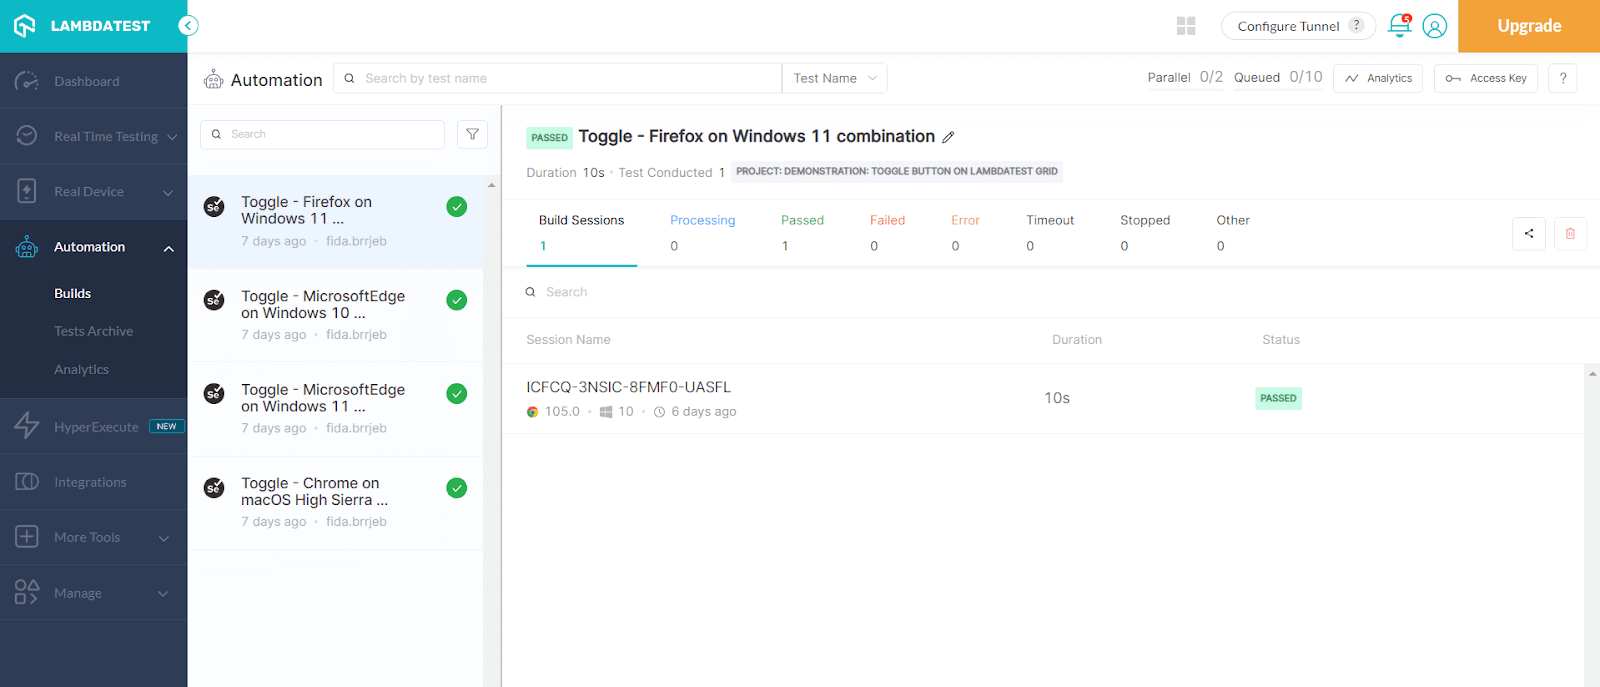Click green check of Firefox Windows 11 build
The image size is (1600, 687).
[457, 207]
